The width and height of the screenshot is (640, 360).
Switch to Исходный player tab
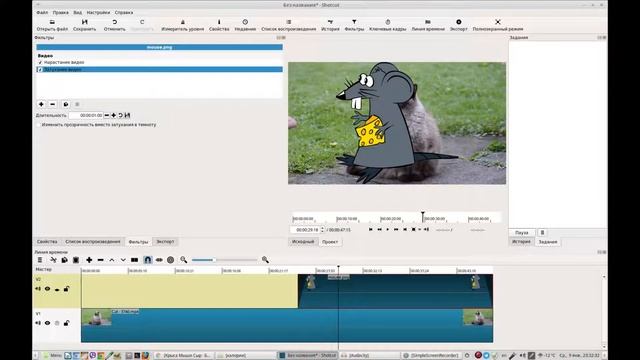(x=303, y=242)
